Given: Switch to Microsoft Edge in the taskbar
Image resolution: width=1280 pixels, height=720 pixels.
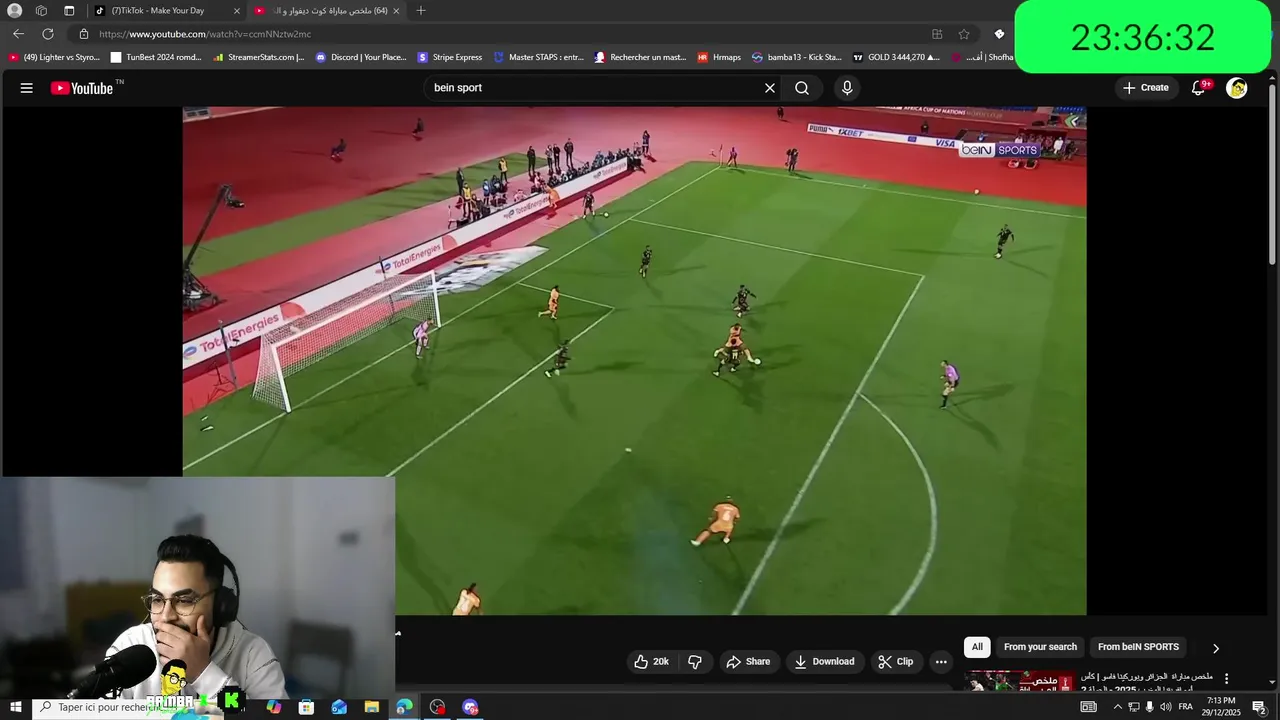Looking at the screenshot, I should [404, 707].
